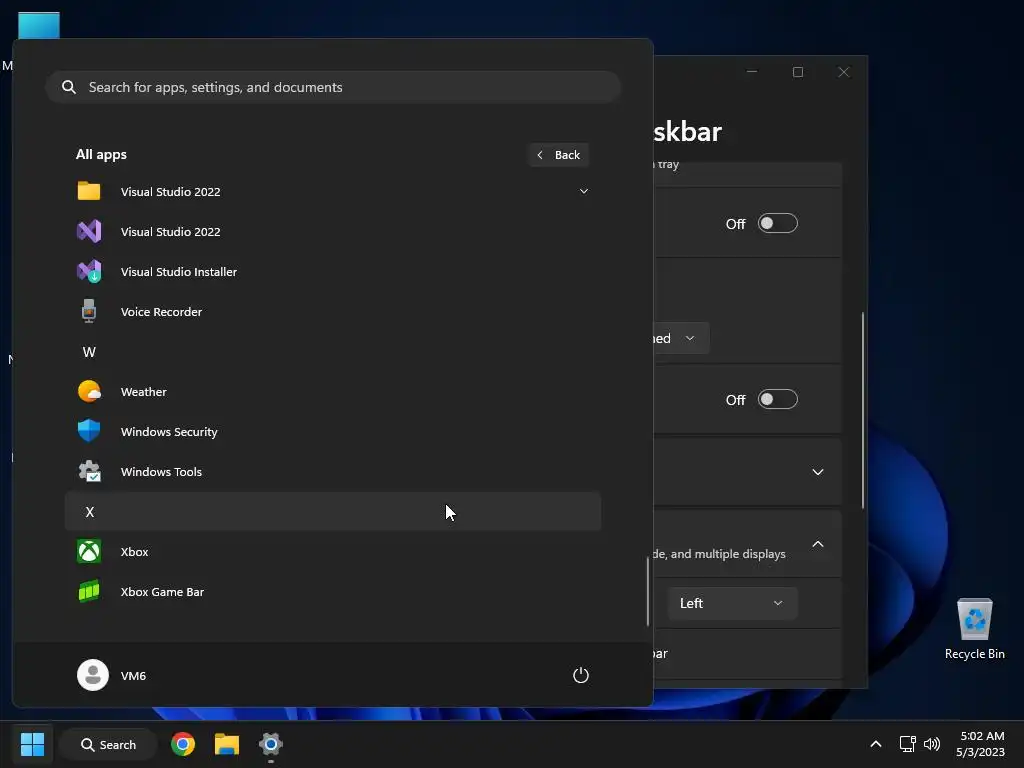Open the Visual Studio 2022 purple app icon
Viewport: 1024px width, 768px height.
click(x=89, y=232)
